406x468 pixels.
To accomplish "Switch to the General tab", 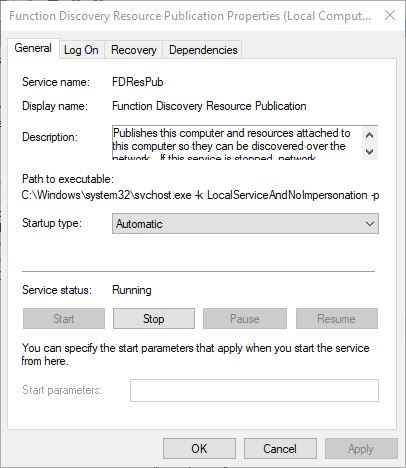I will point(33,49).
